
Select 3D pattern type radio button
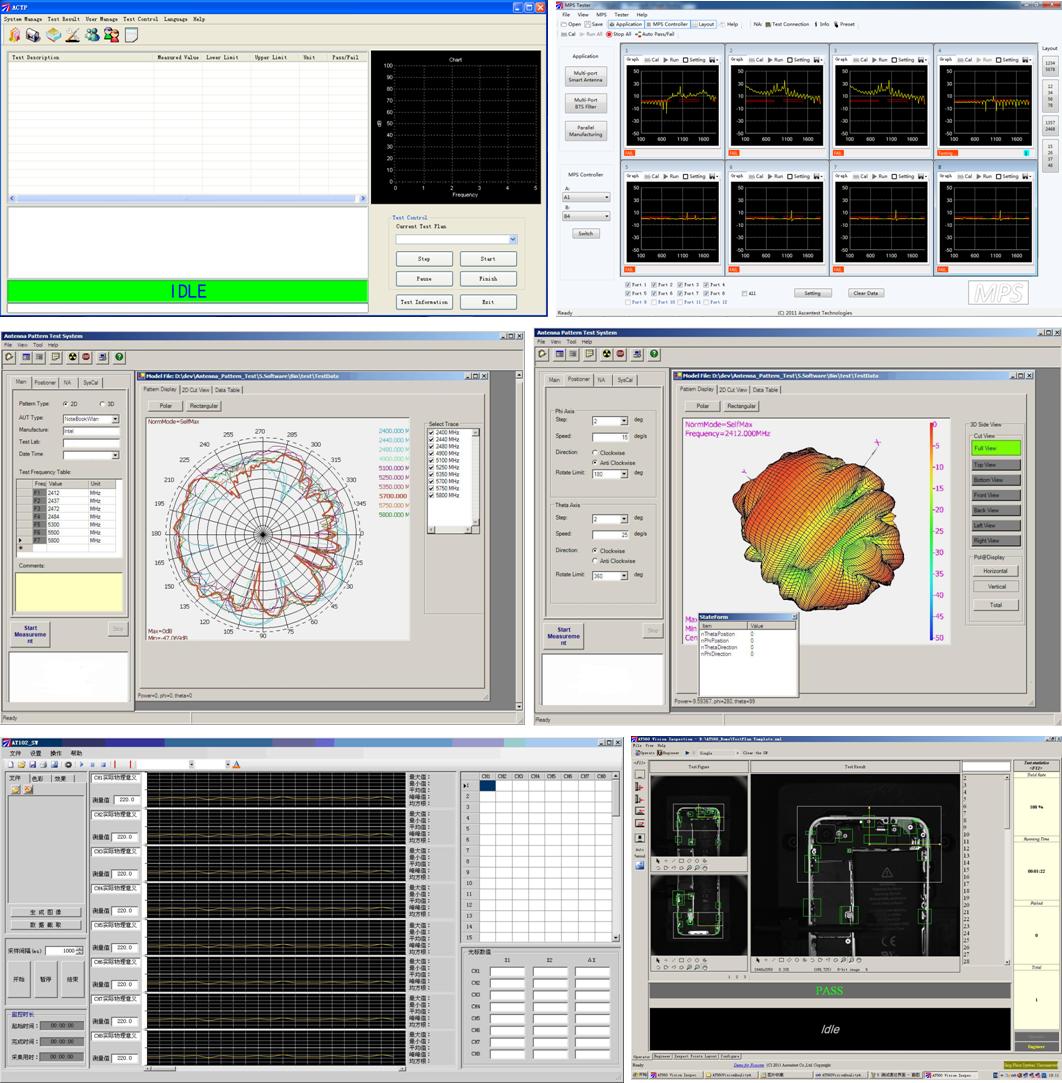click(102, 404)
